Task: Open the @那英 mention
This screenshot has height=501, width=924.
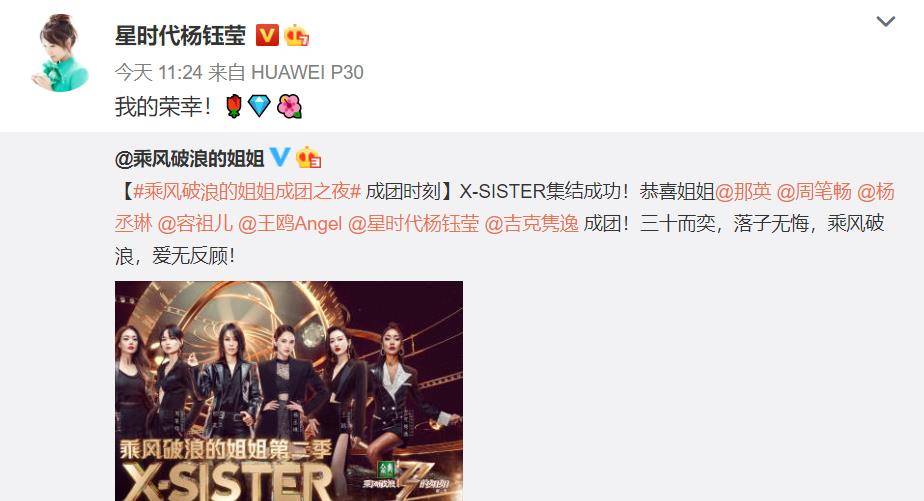Action: click(743, 192)
